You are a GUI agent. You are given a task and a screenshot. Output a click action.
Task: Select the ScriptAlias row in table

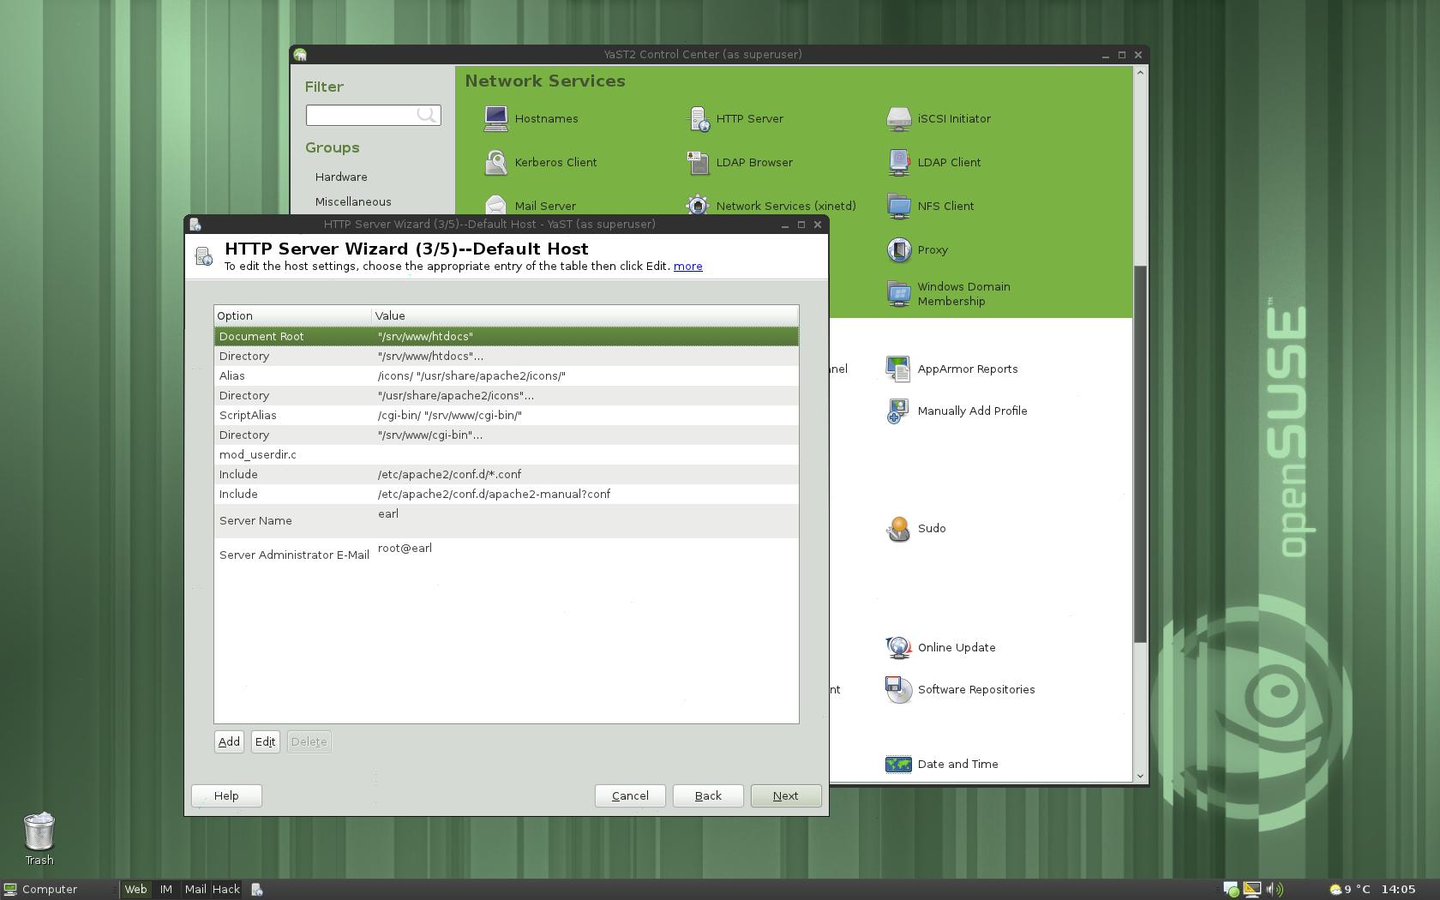click(506, 415)
